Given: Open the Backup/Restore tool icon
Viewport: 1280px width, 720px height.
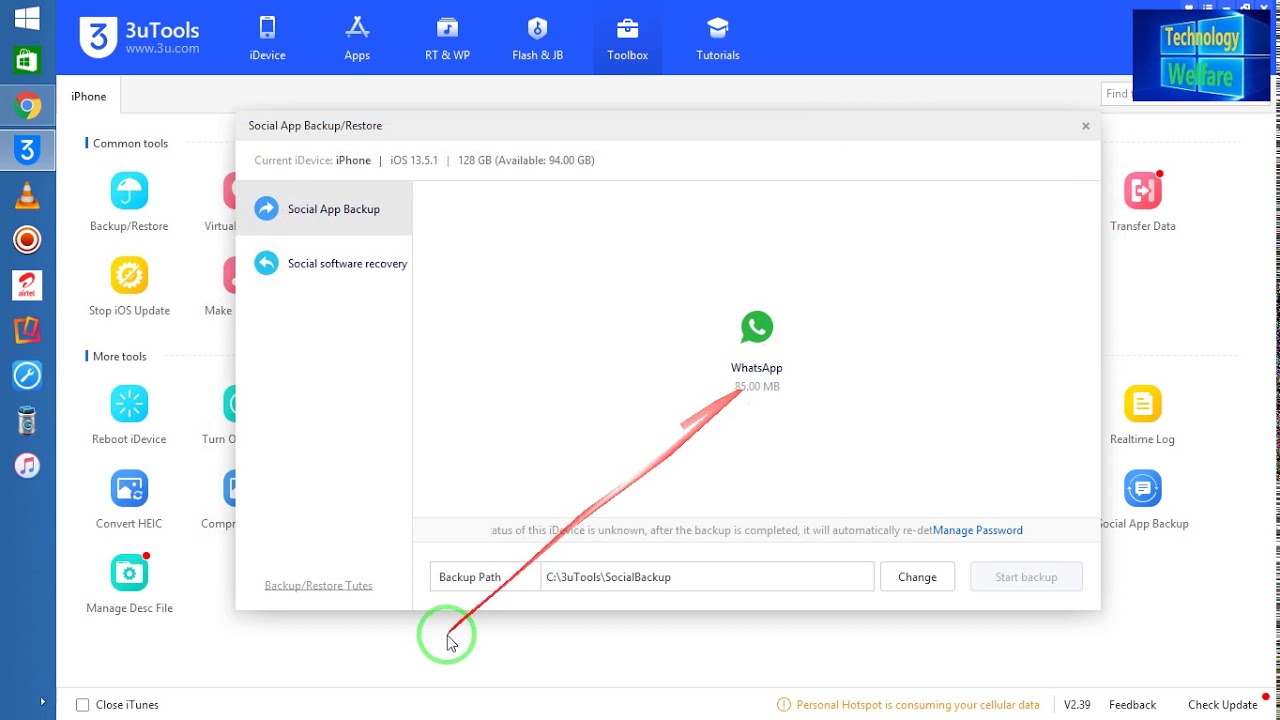Looking at the screenshot, I should (129, 191).
